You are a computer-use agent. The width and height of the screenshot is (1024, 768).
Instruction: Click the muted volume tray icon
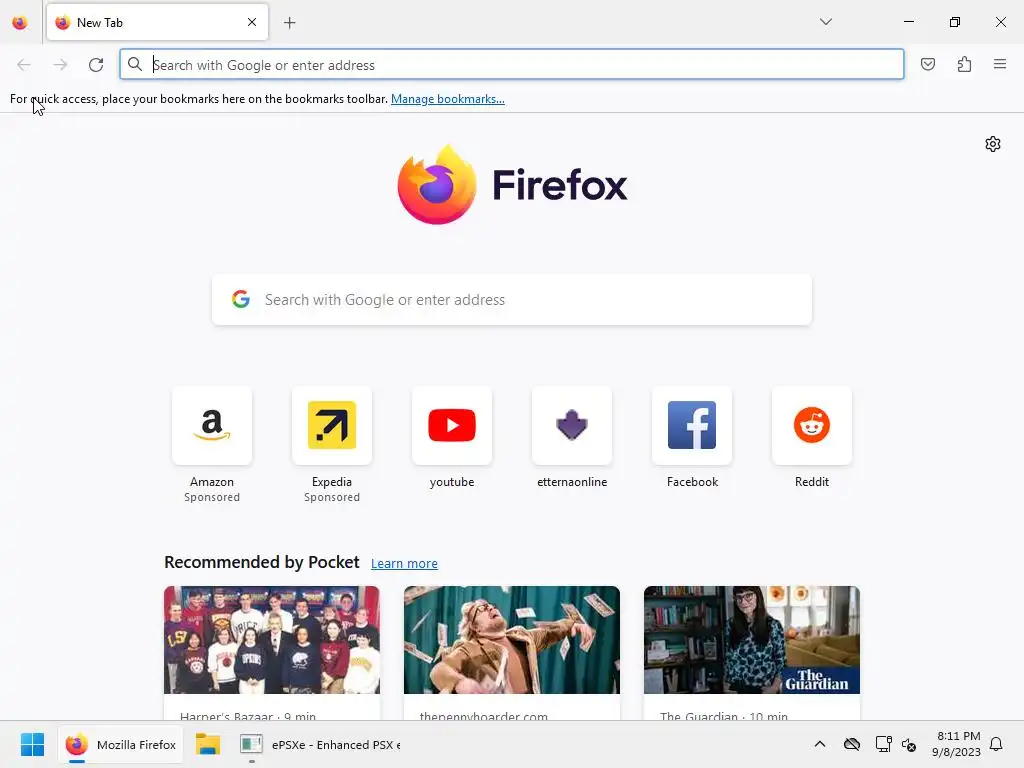(908, 744)
